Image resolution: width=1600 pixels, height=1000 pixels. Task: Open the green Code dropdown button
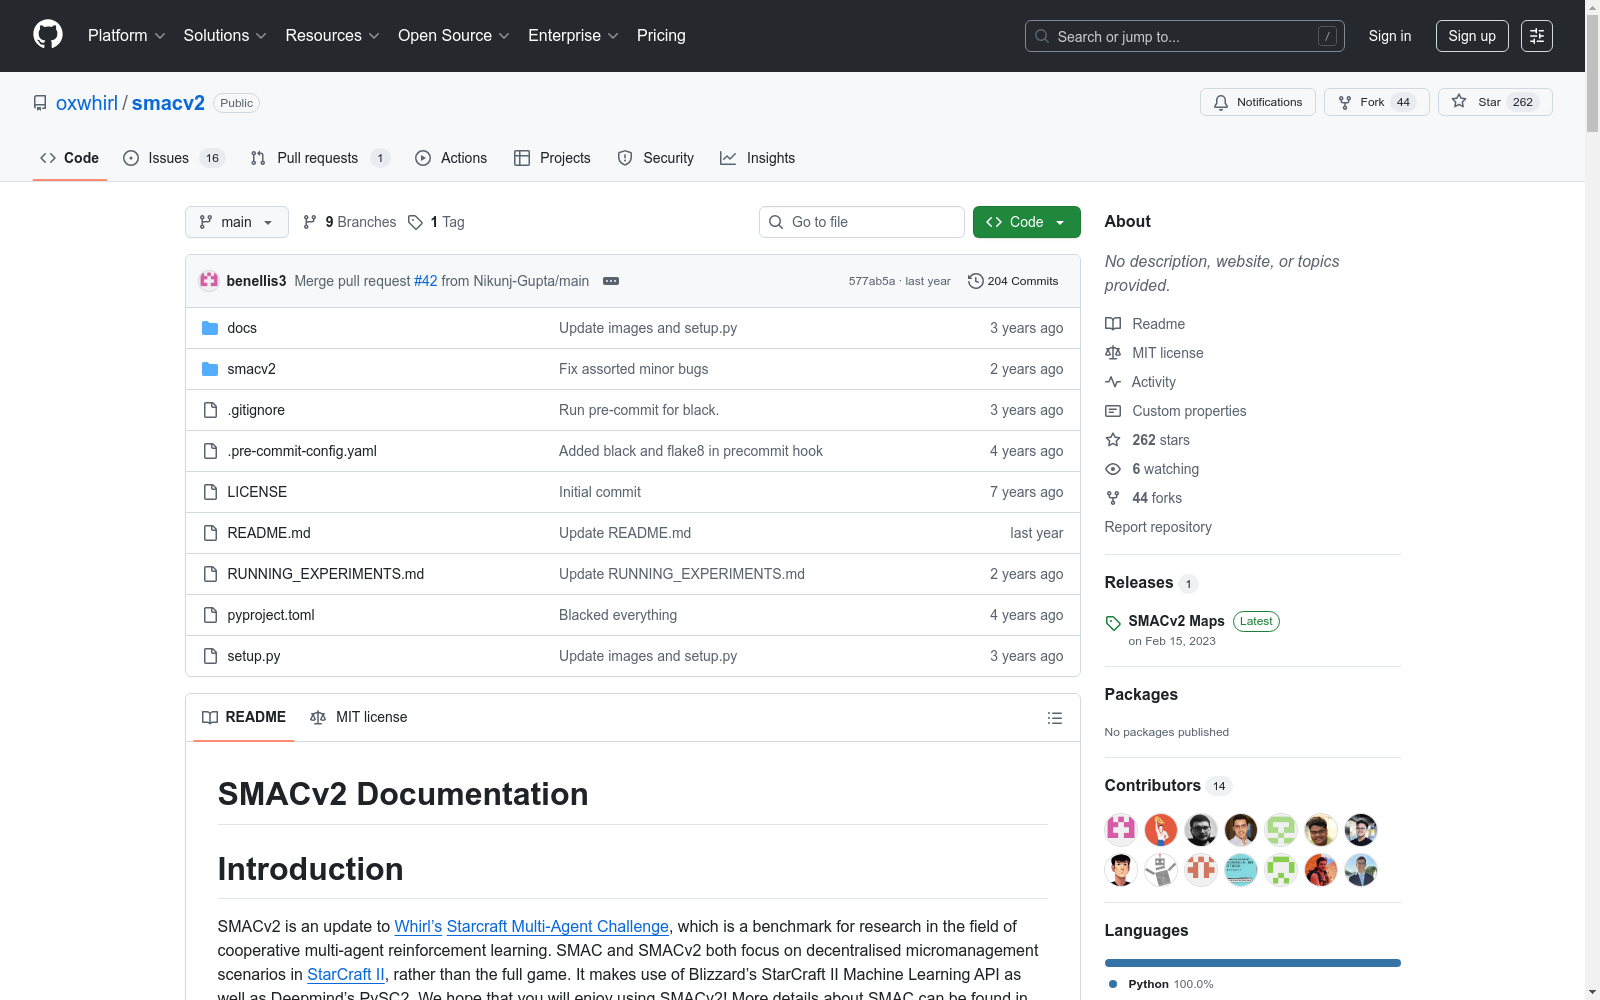[1027, 222]
